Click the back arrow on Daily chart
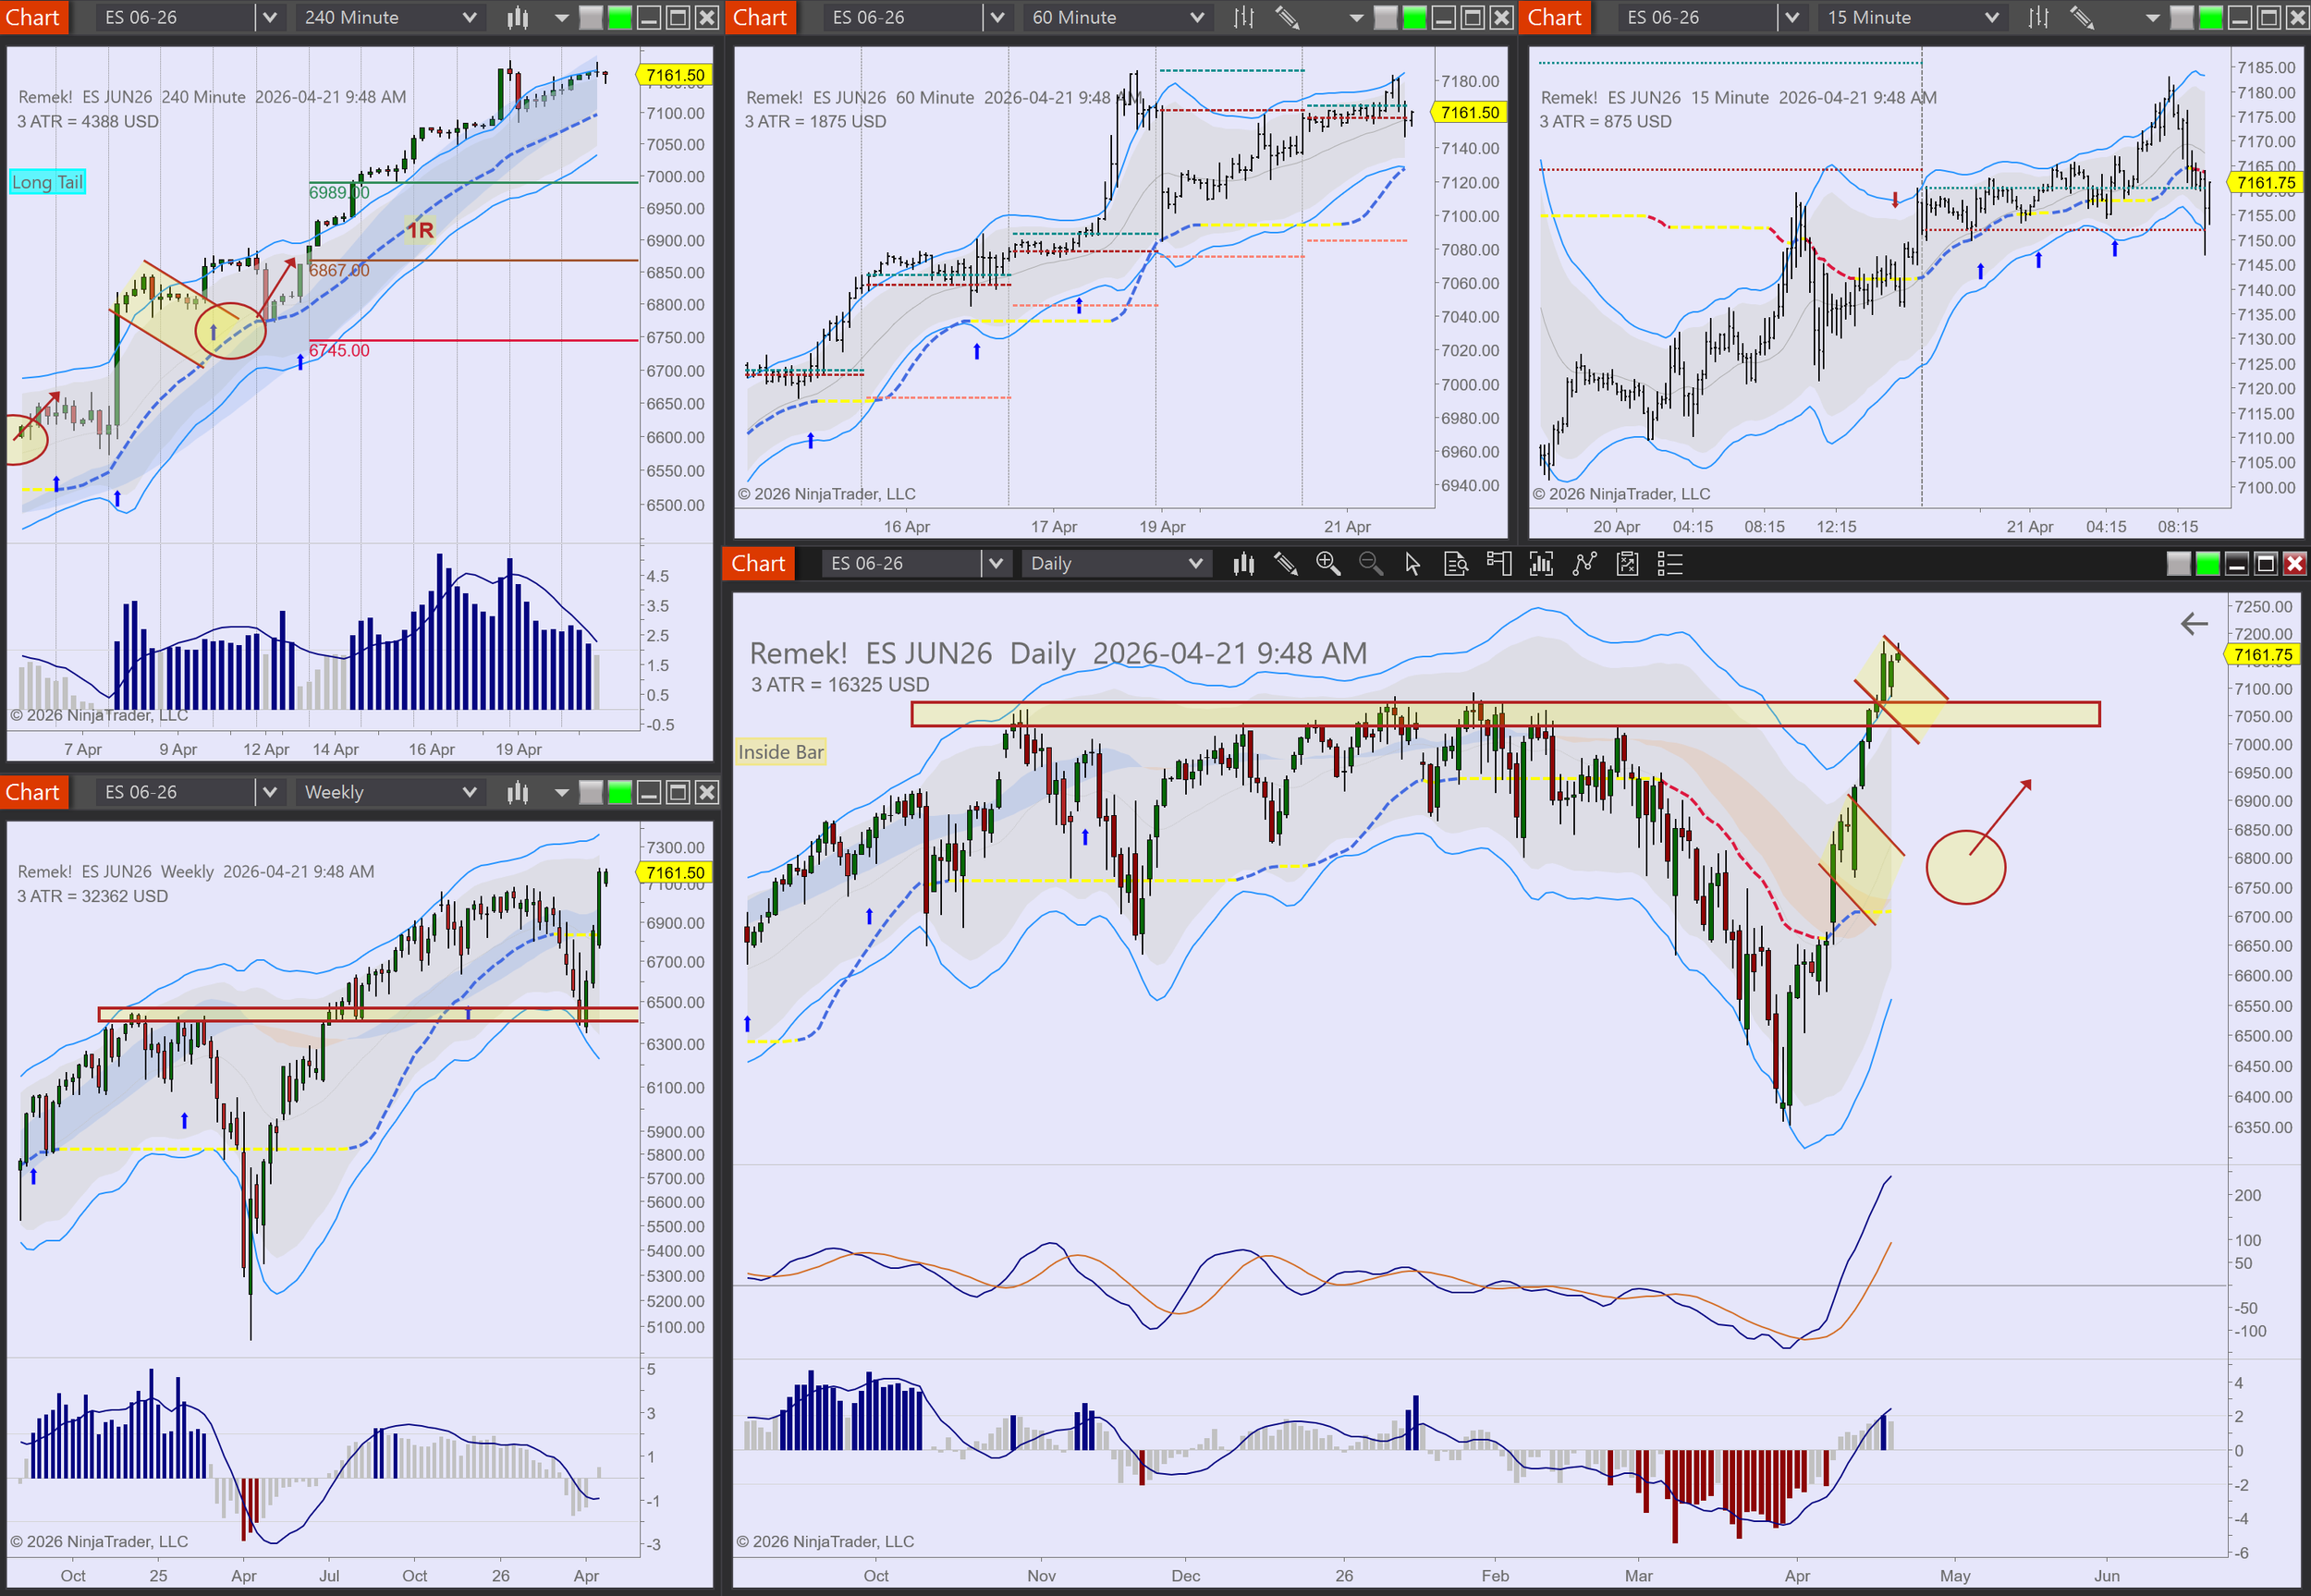 click(2194, 624)
